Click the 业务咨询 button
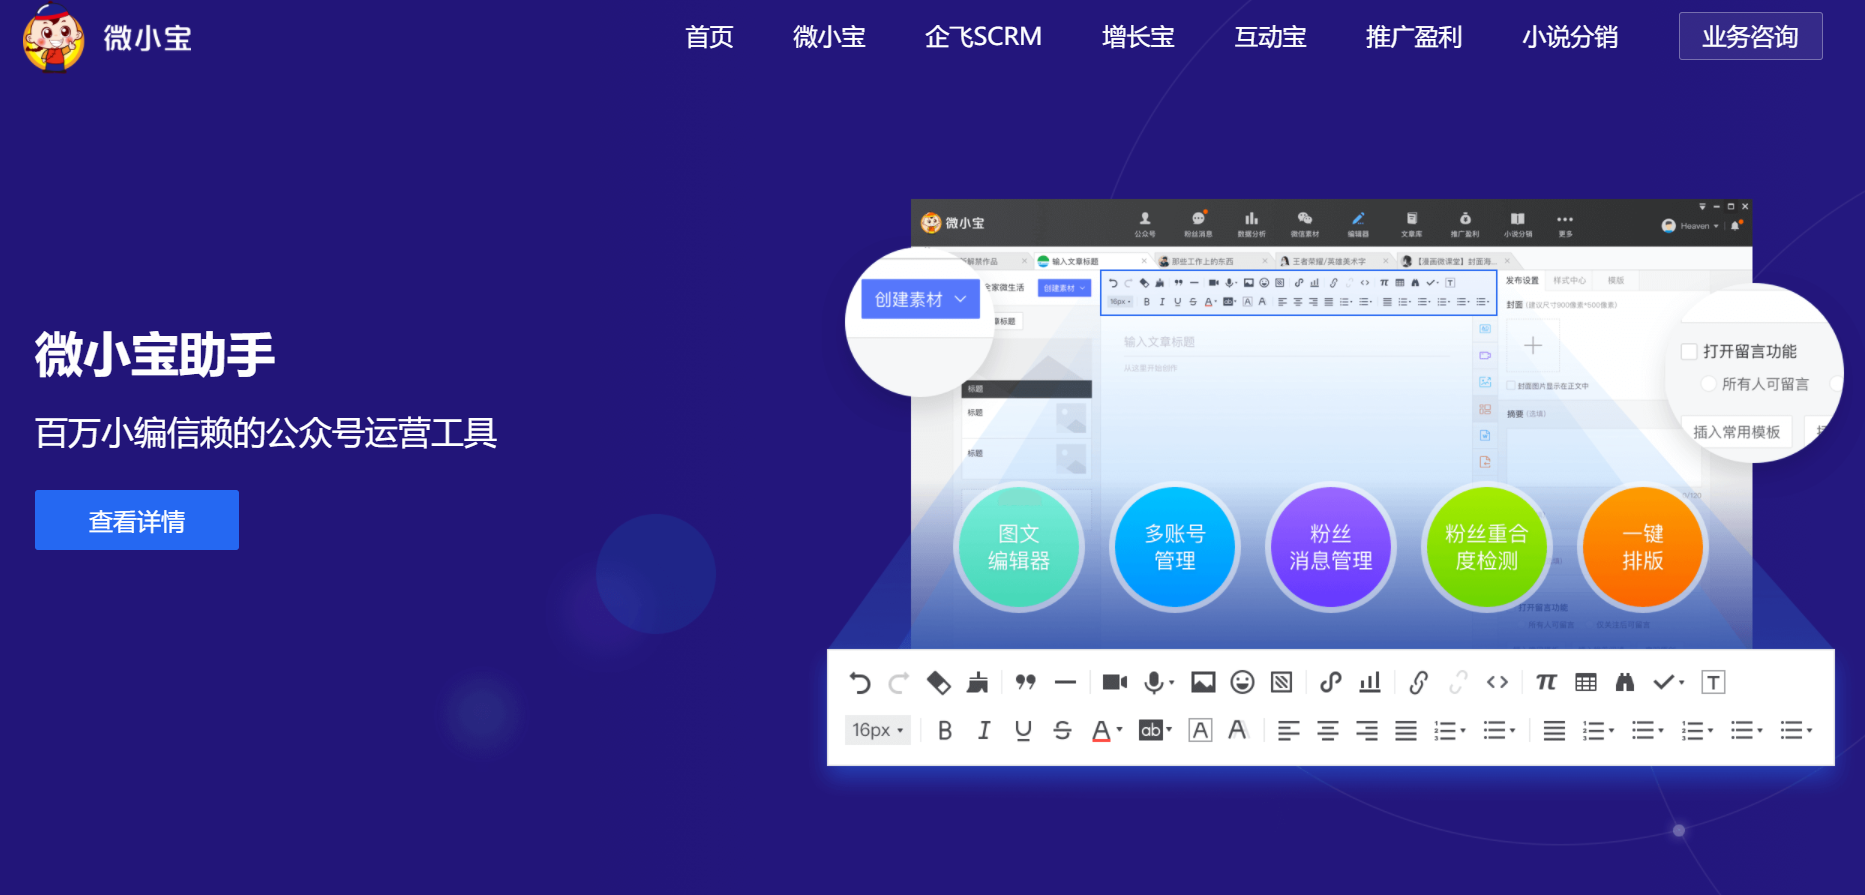The height and width of the screenshot is (895, 1865). tap(1750, 36)
